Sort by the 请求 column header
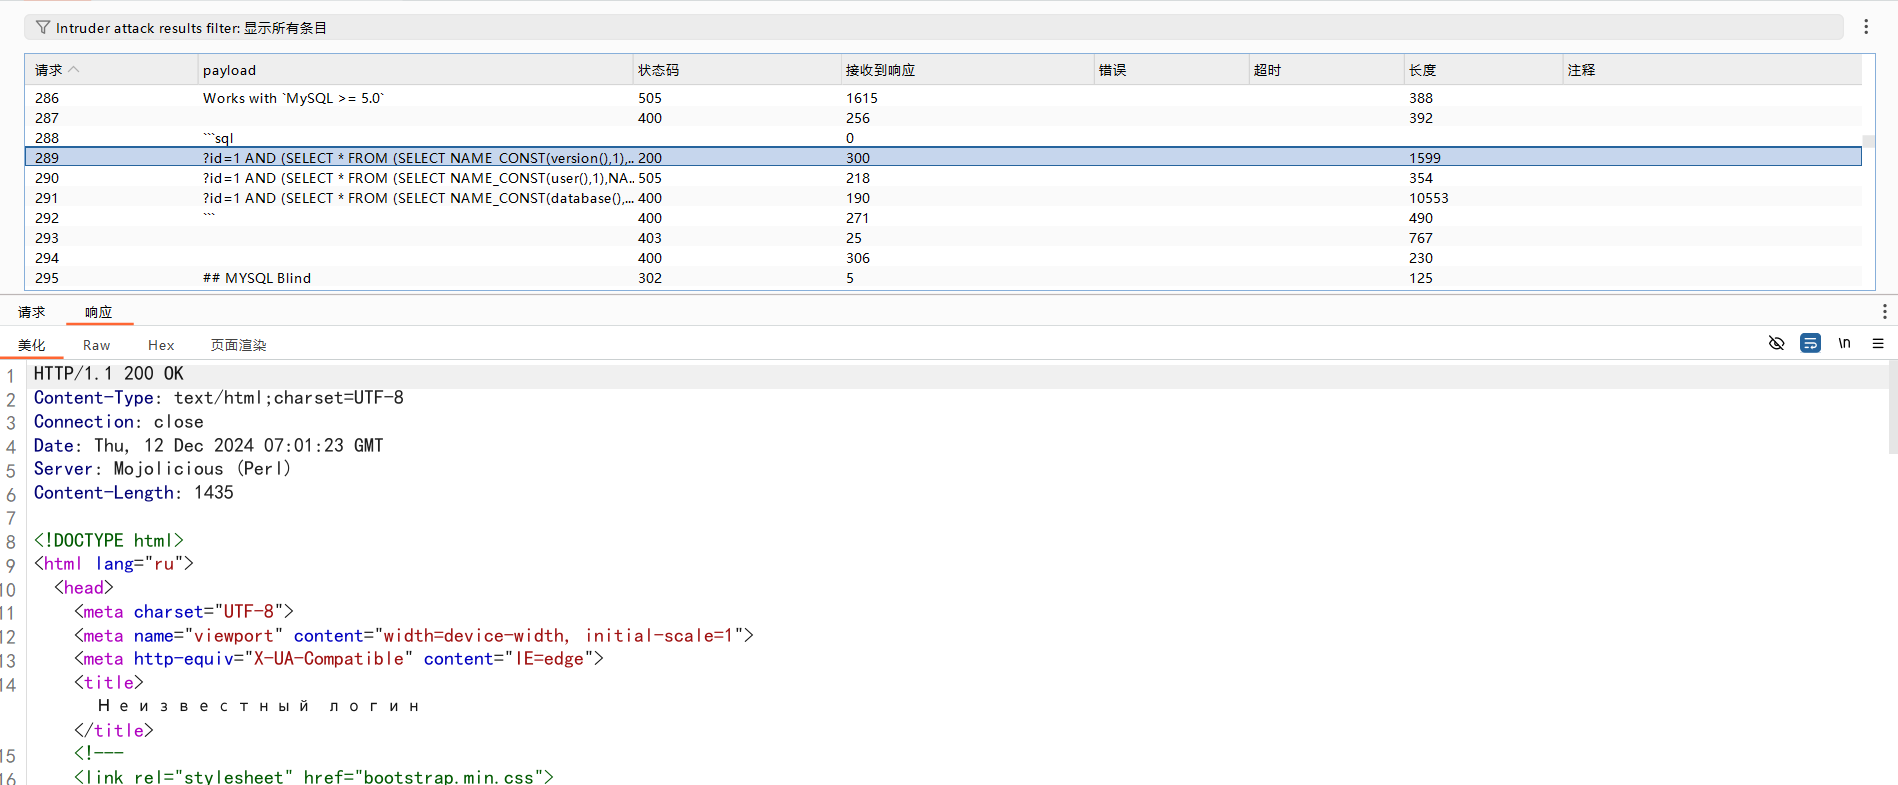This screenshot has height=785, width=1898. point(110,70)
